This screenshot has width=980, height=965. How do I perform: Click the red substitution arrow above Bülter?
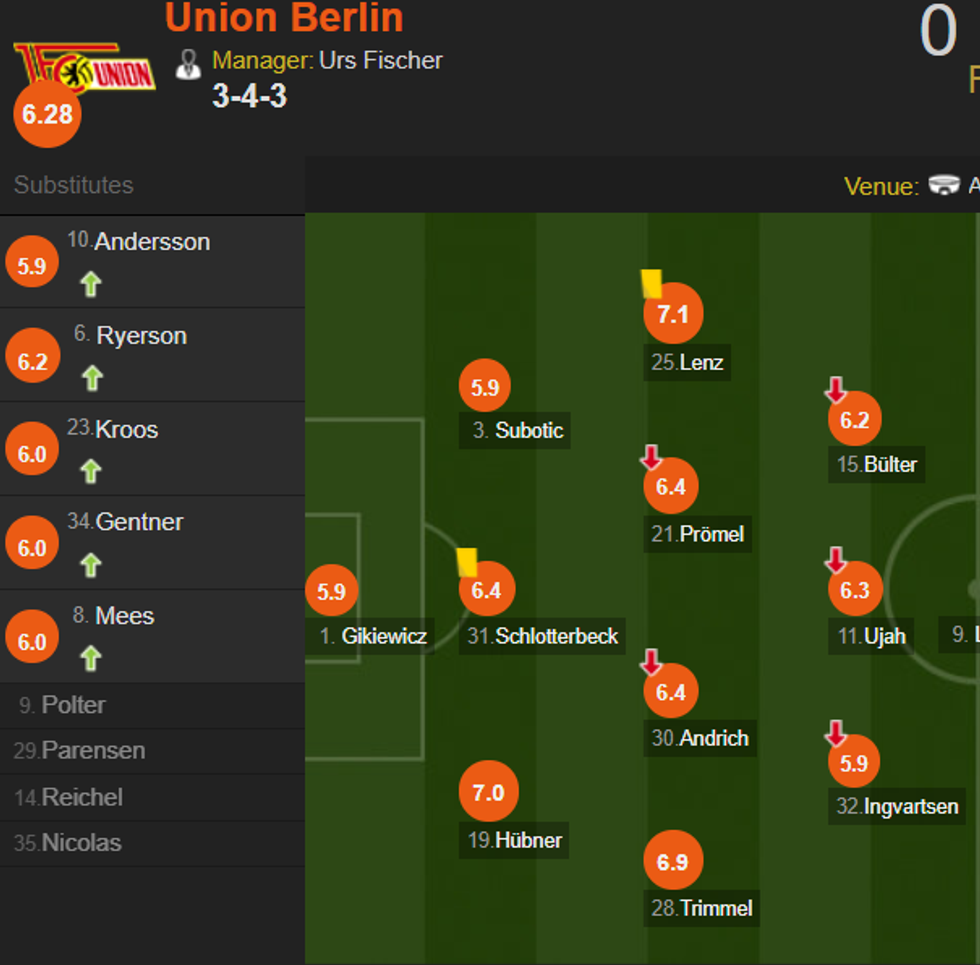[835, 389]
